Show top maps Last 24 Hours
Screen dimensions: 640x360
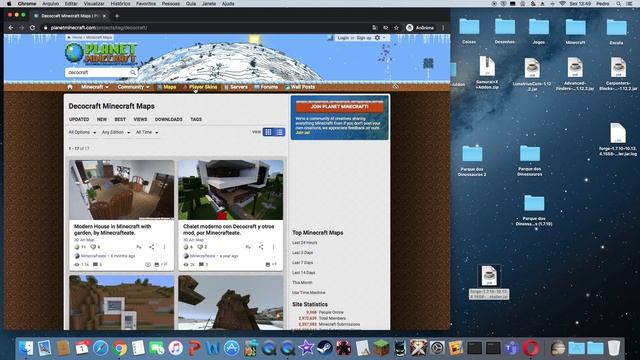tap(304, 243)
